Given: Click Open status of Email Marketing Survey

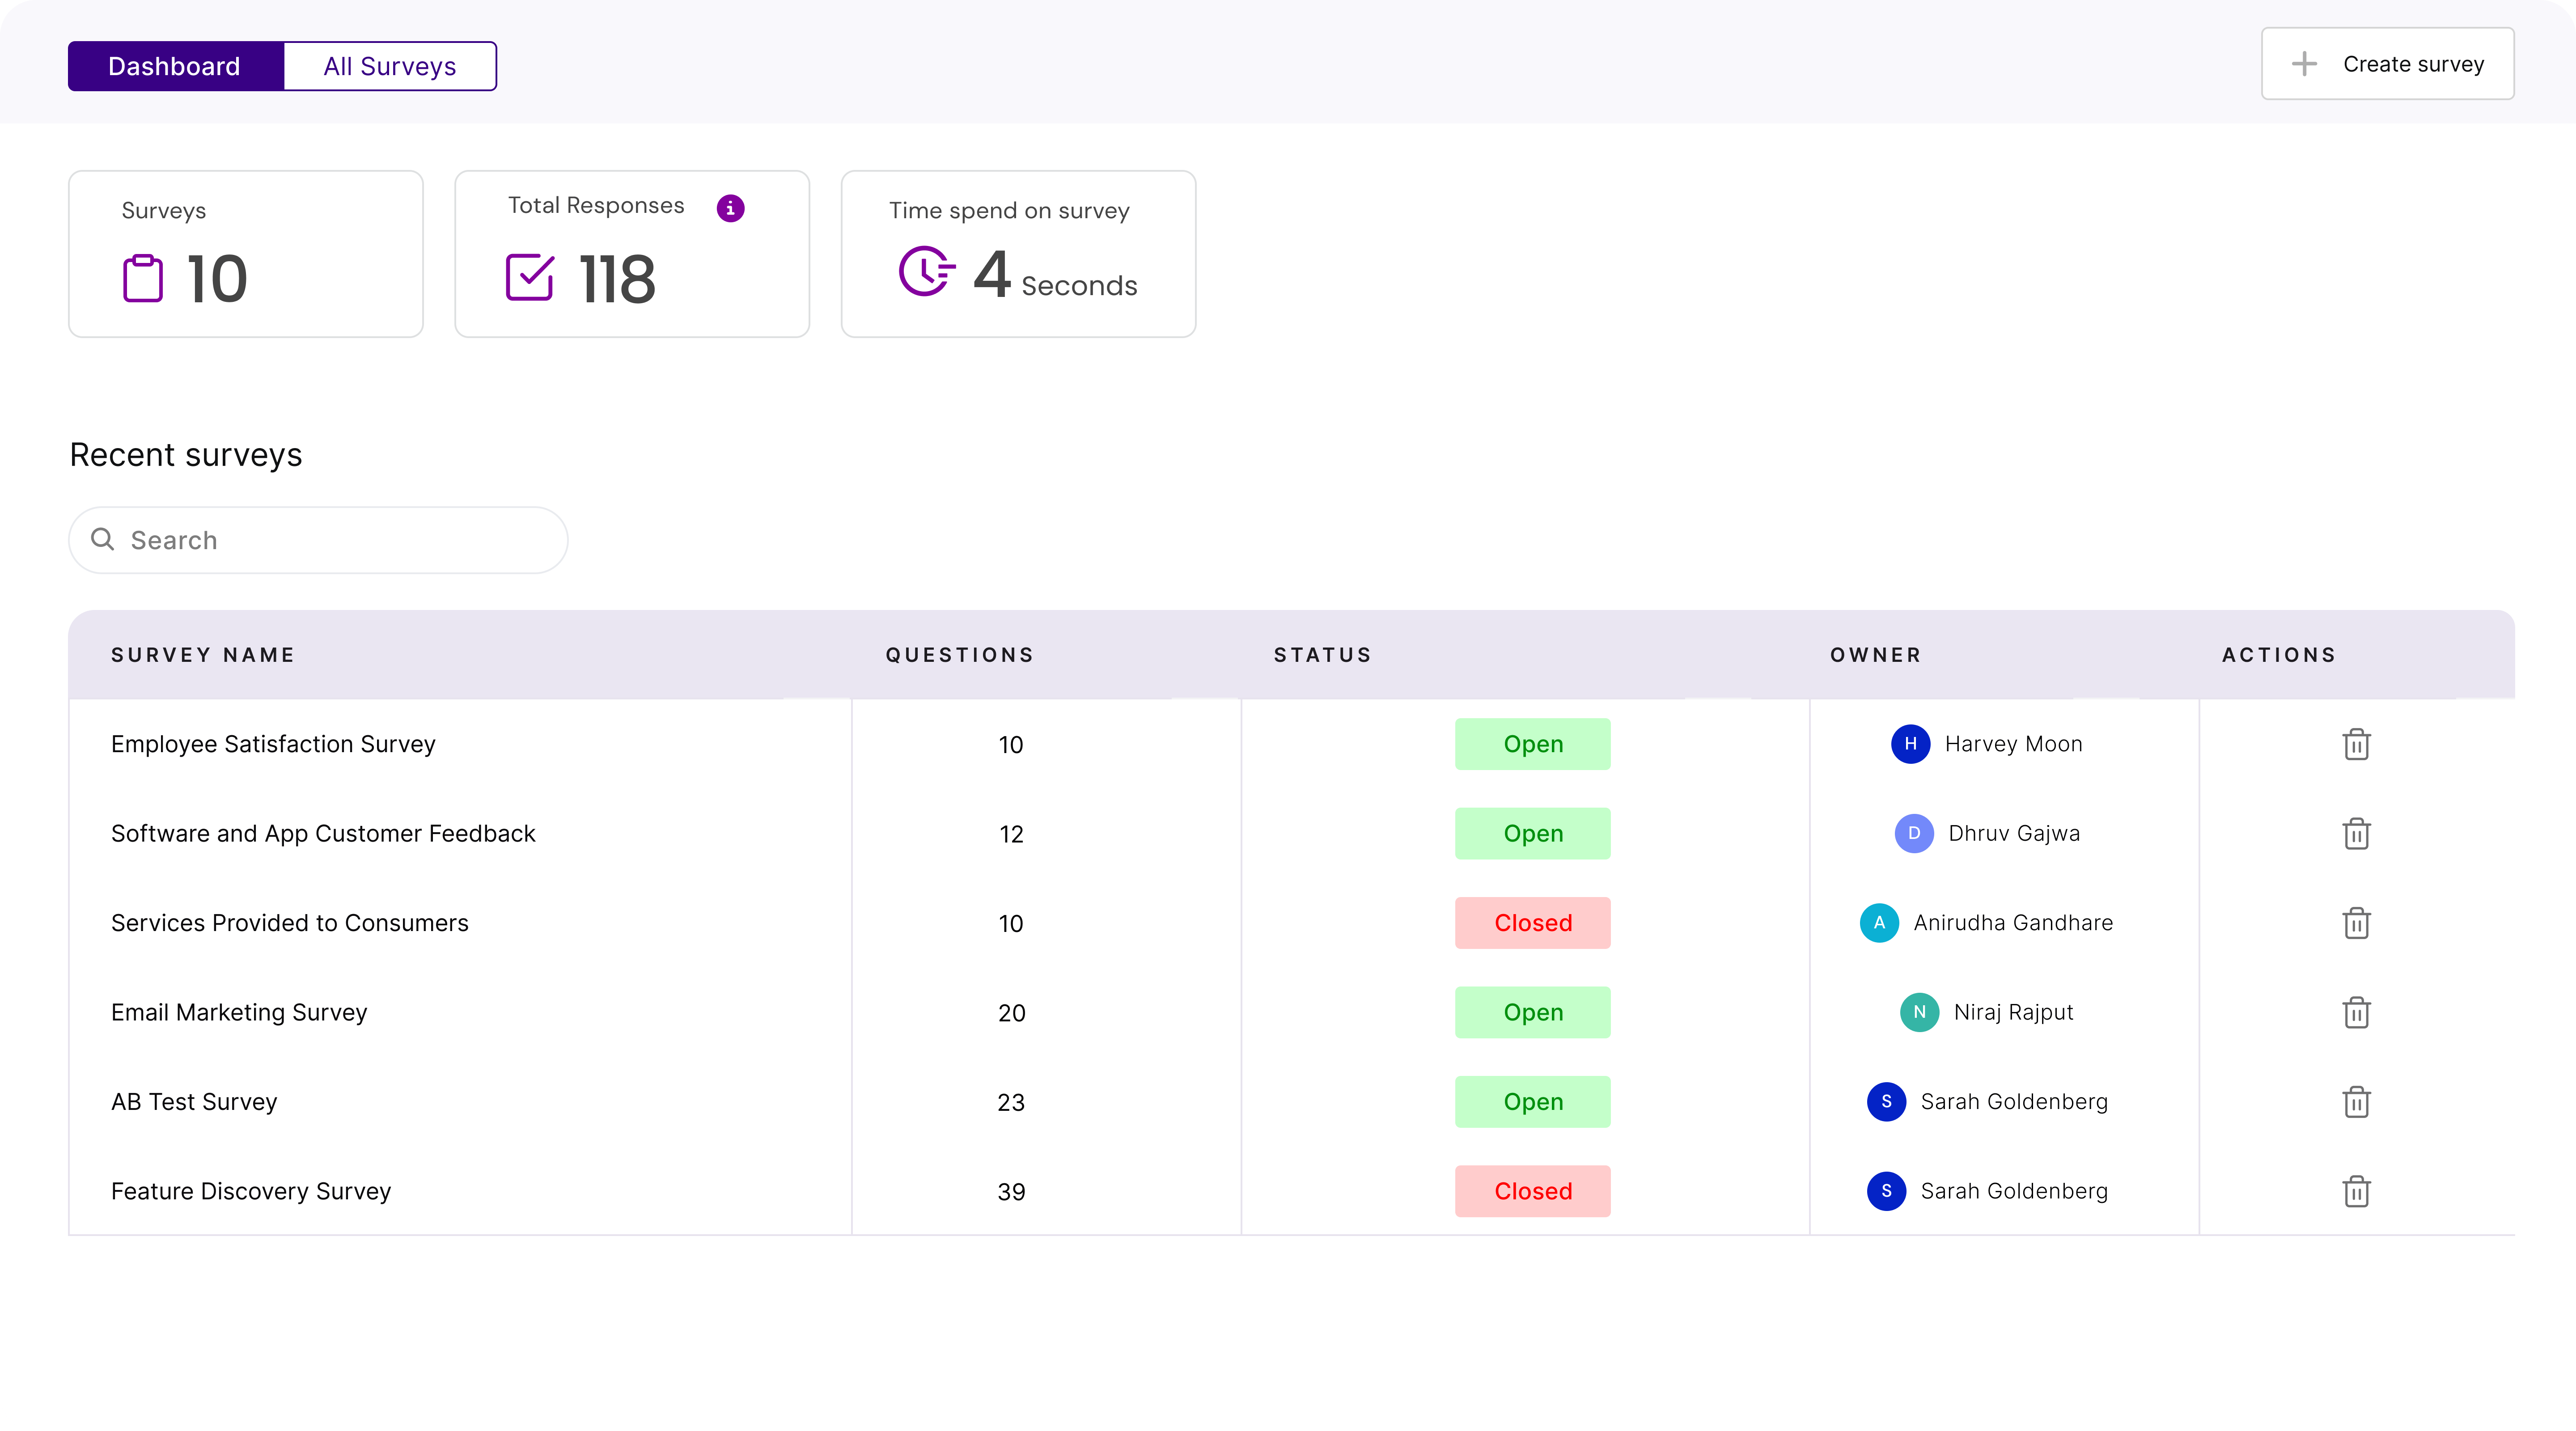Looking at the screenshot, I should click(x=1532, y=1012).
